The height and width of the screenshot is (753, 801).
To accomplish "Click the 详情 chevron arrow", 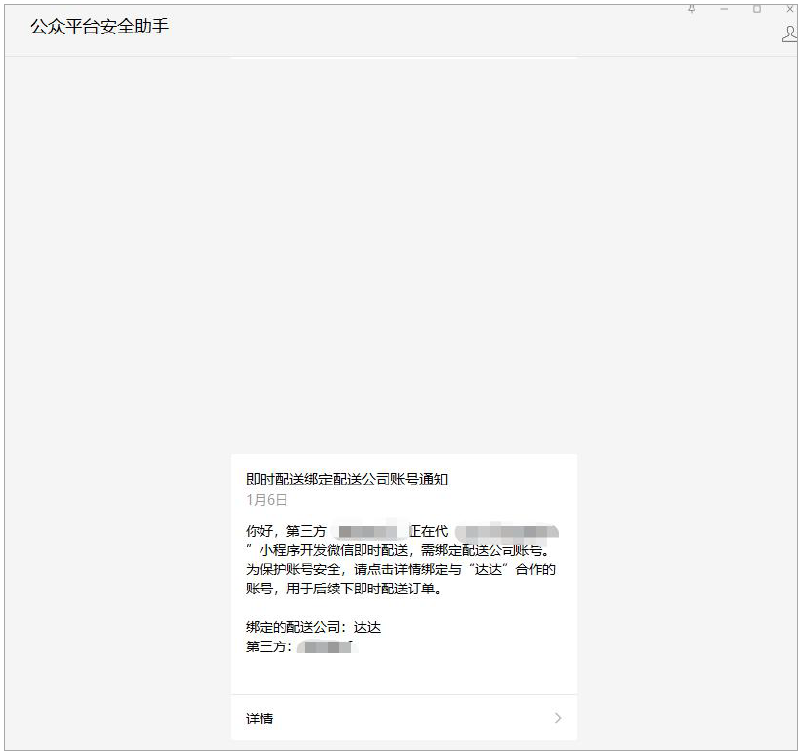I will pos(558,718).
